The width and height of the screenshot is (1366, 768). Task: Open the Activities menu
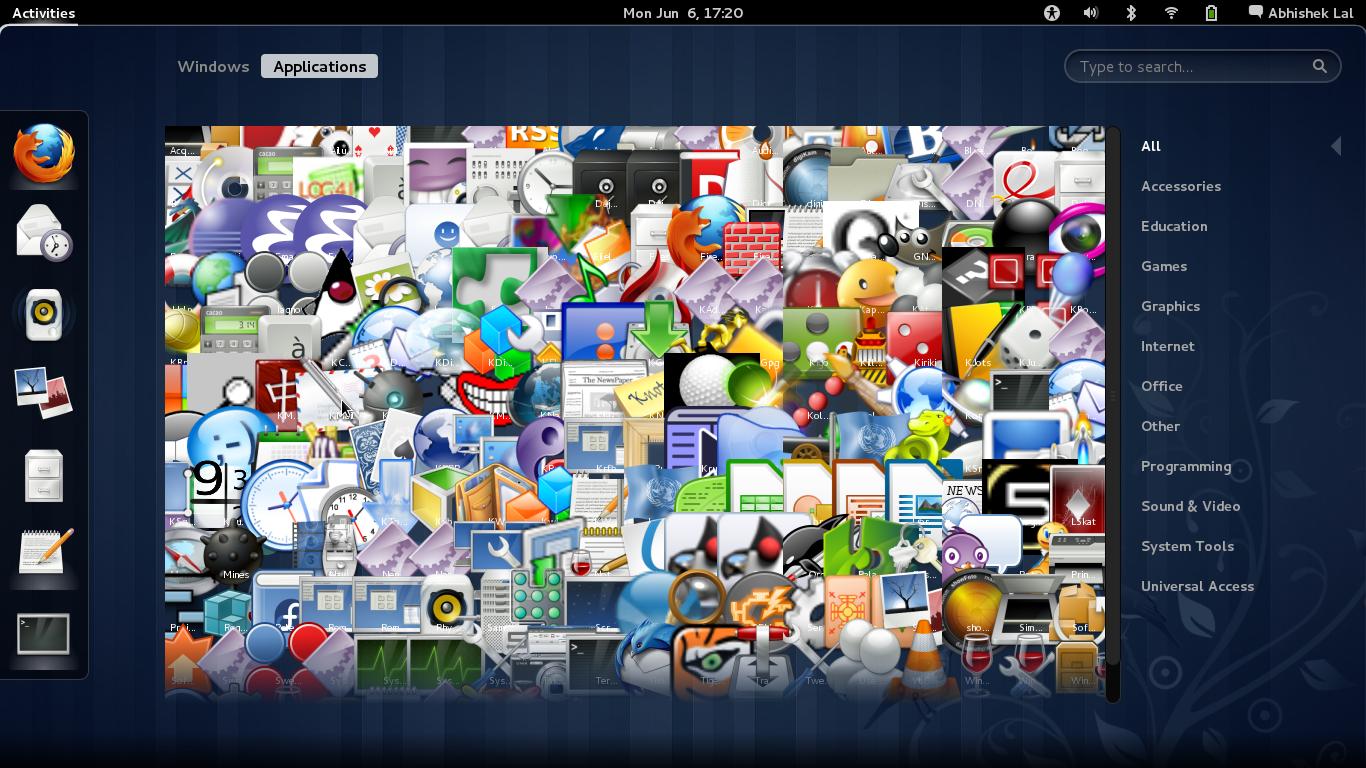click(43, 13)
